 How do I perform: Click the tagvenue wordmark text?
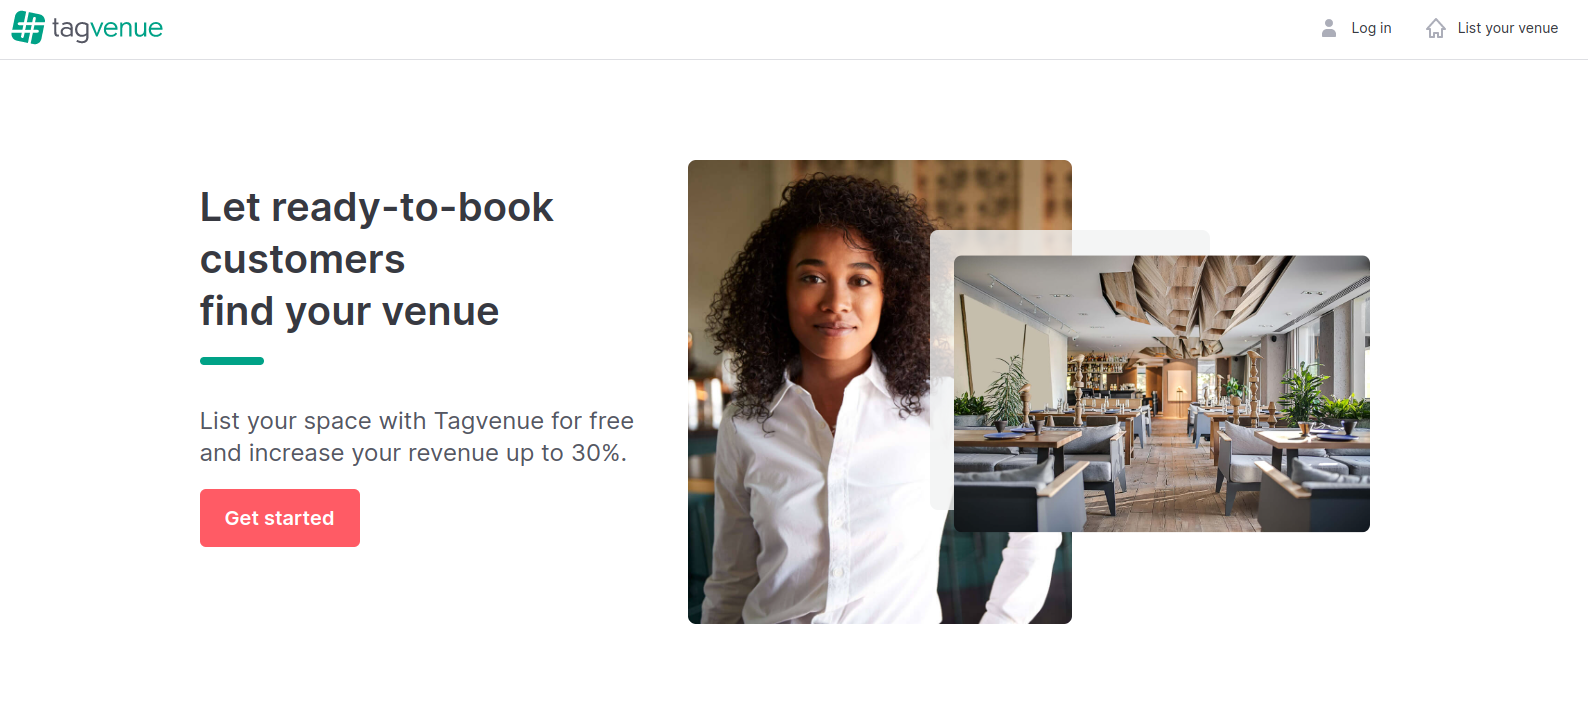click(107, 28)
